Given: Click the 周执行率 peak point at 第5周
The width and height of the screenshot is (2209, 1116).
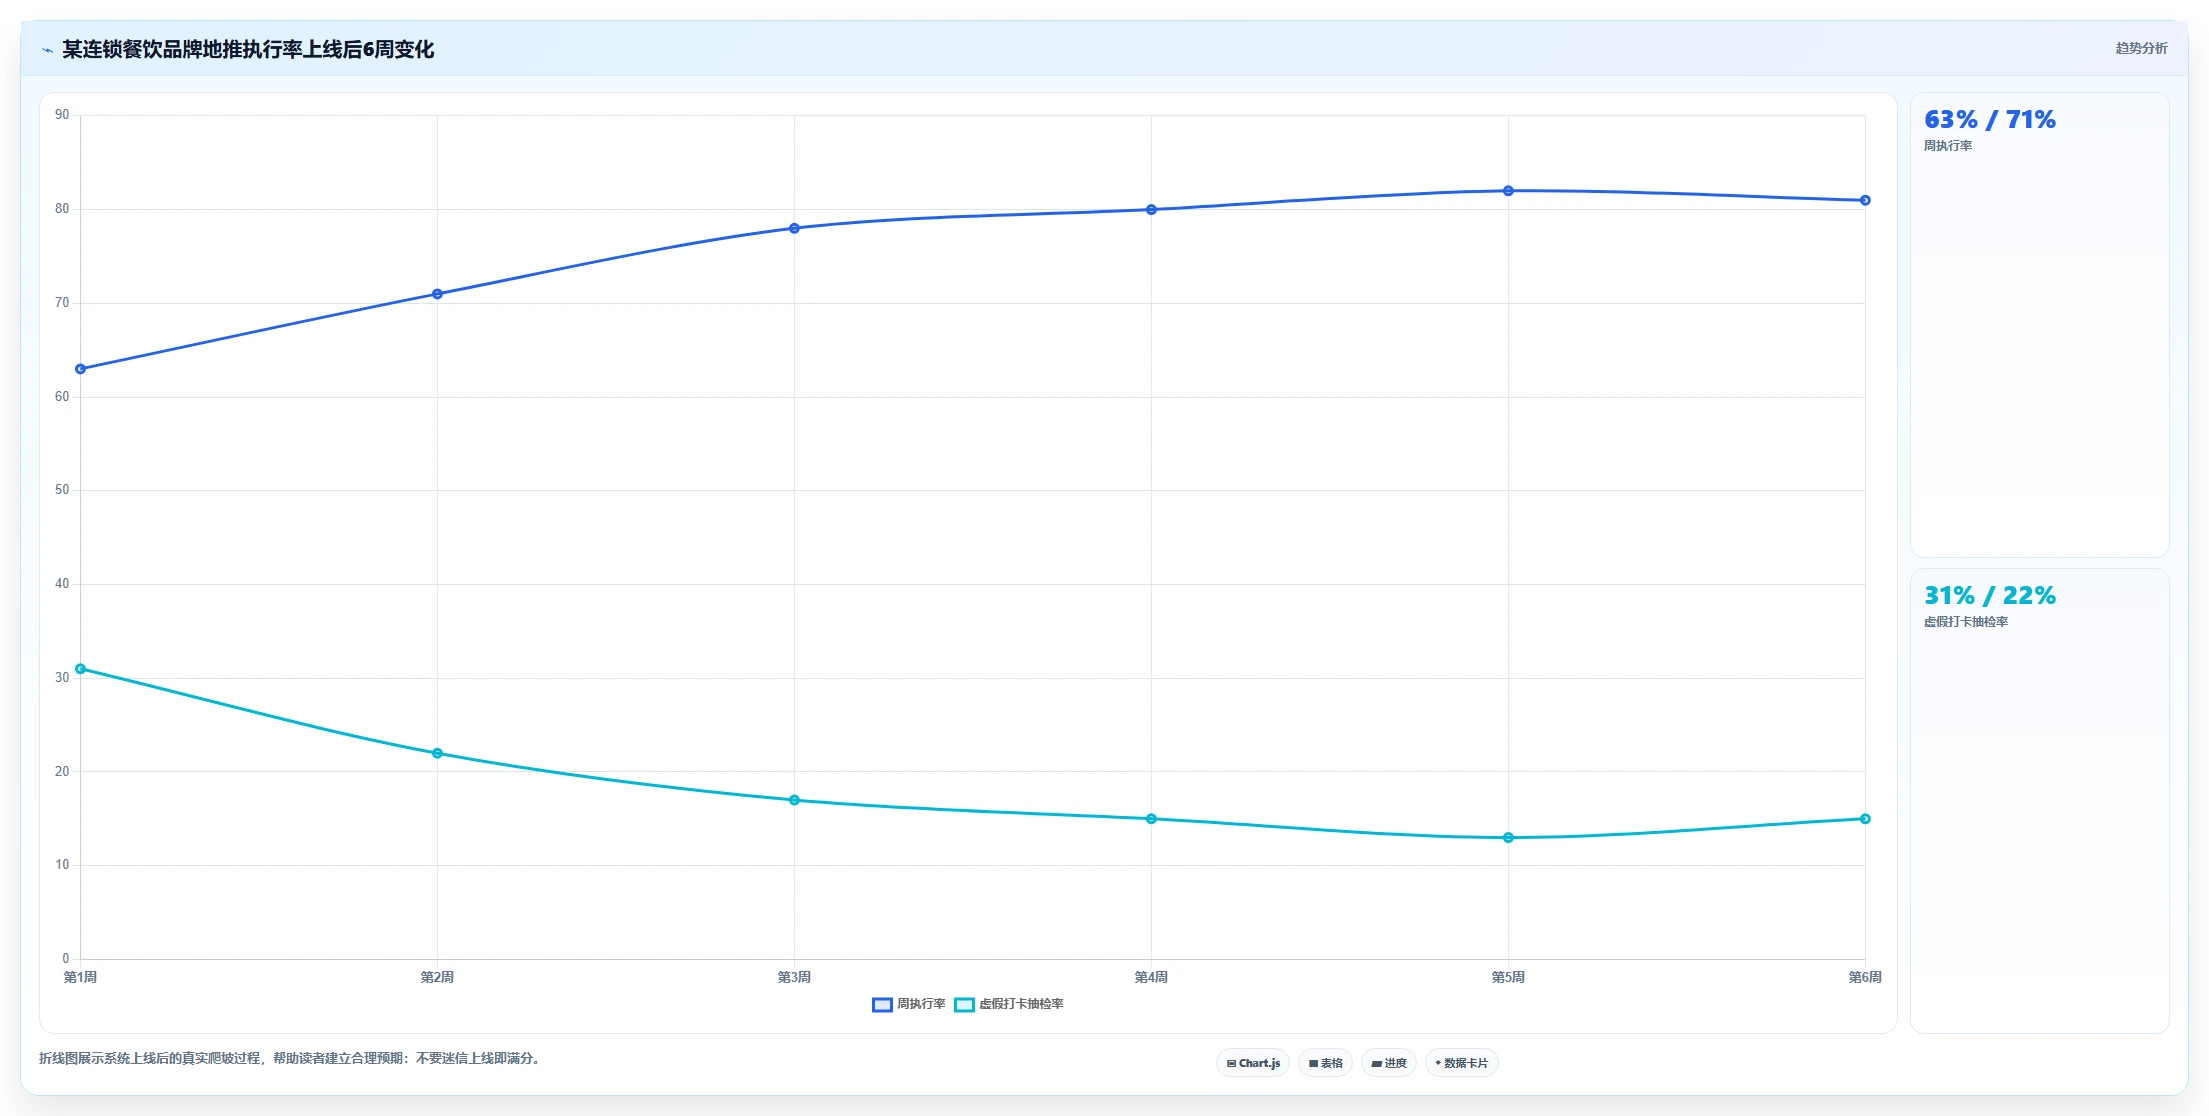Looking at the screenshot, I should pos(1508,191).
